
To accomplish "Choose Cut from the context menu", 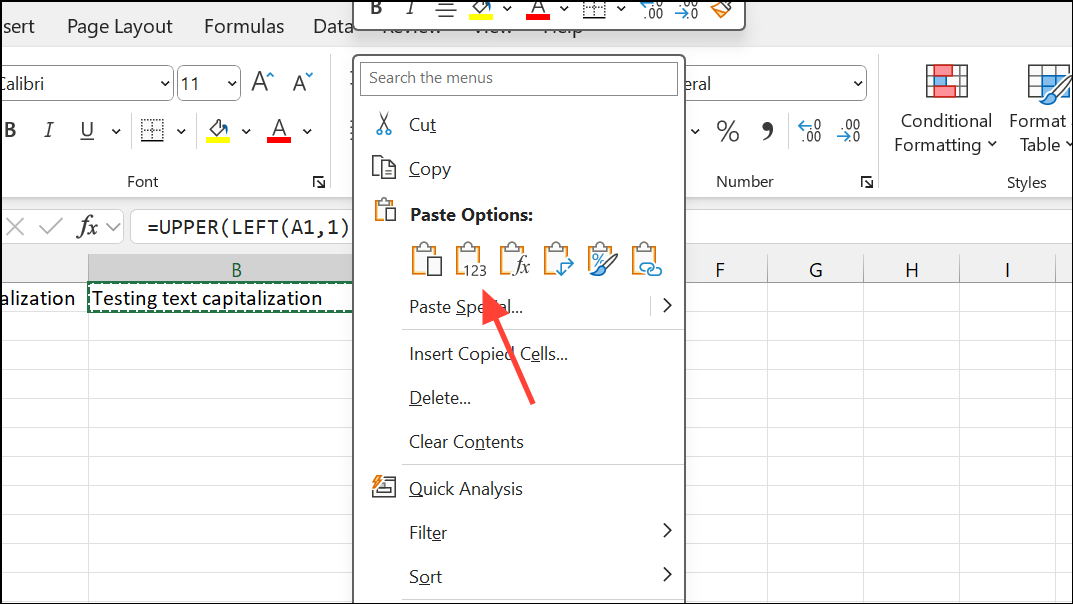I will click(x=422, y=125).
